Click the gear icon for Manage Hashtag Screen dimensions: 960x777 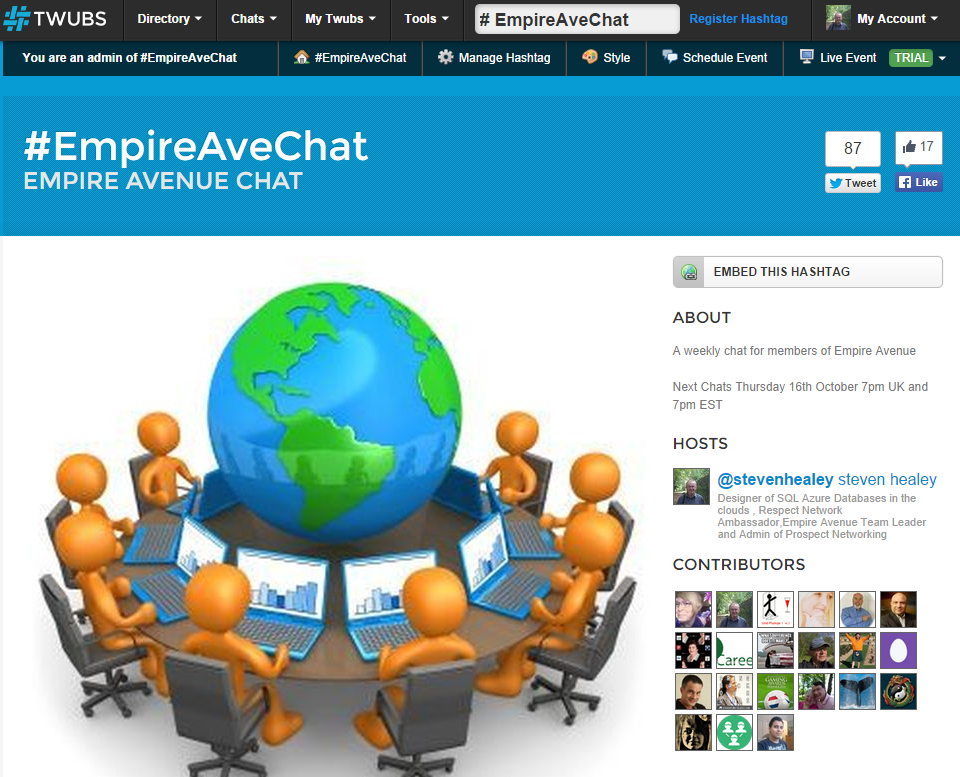point(445,58)
